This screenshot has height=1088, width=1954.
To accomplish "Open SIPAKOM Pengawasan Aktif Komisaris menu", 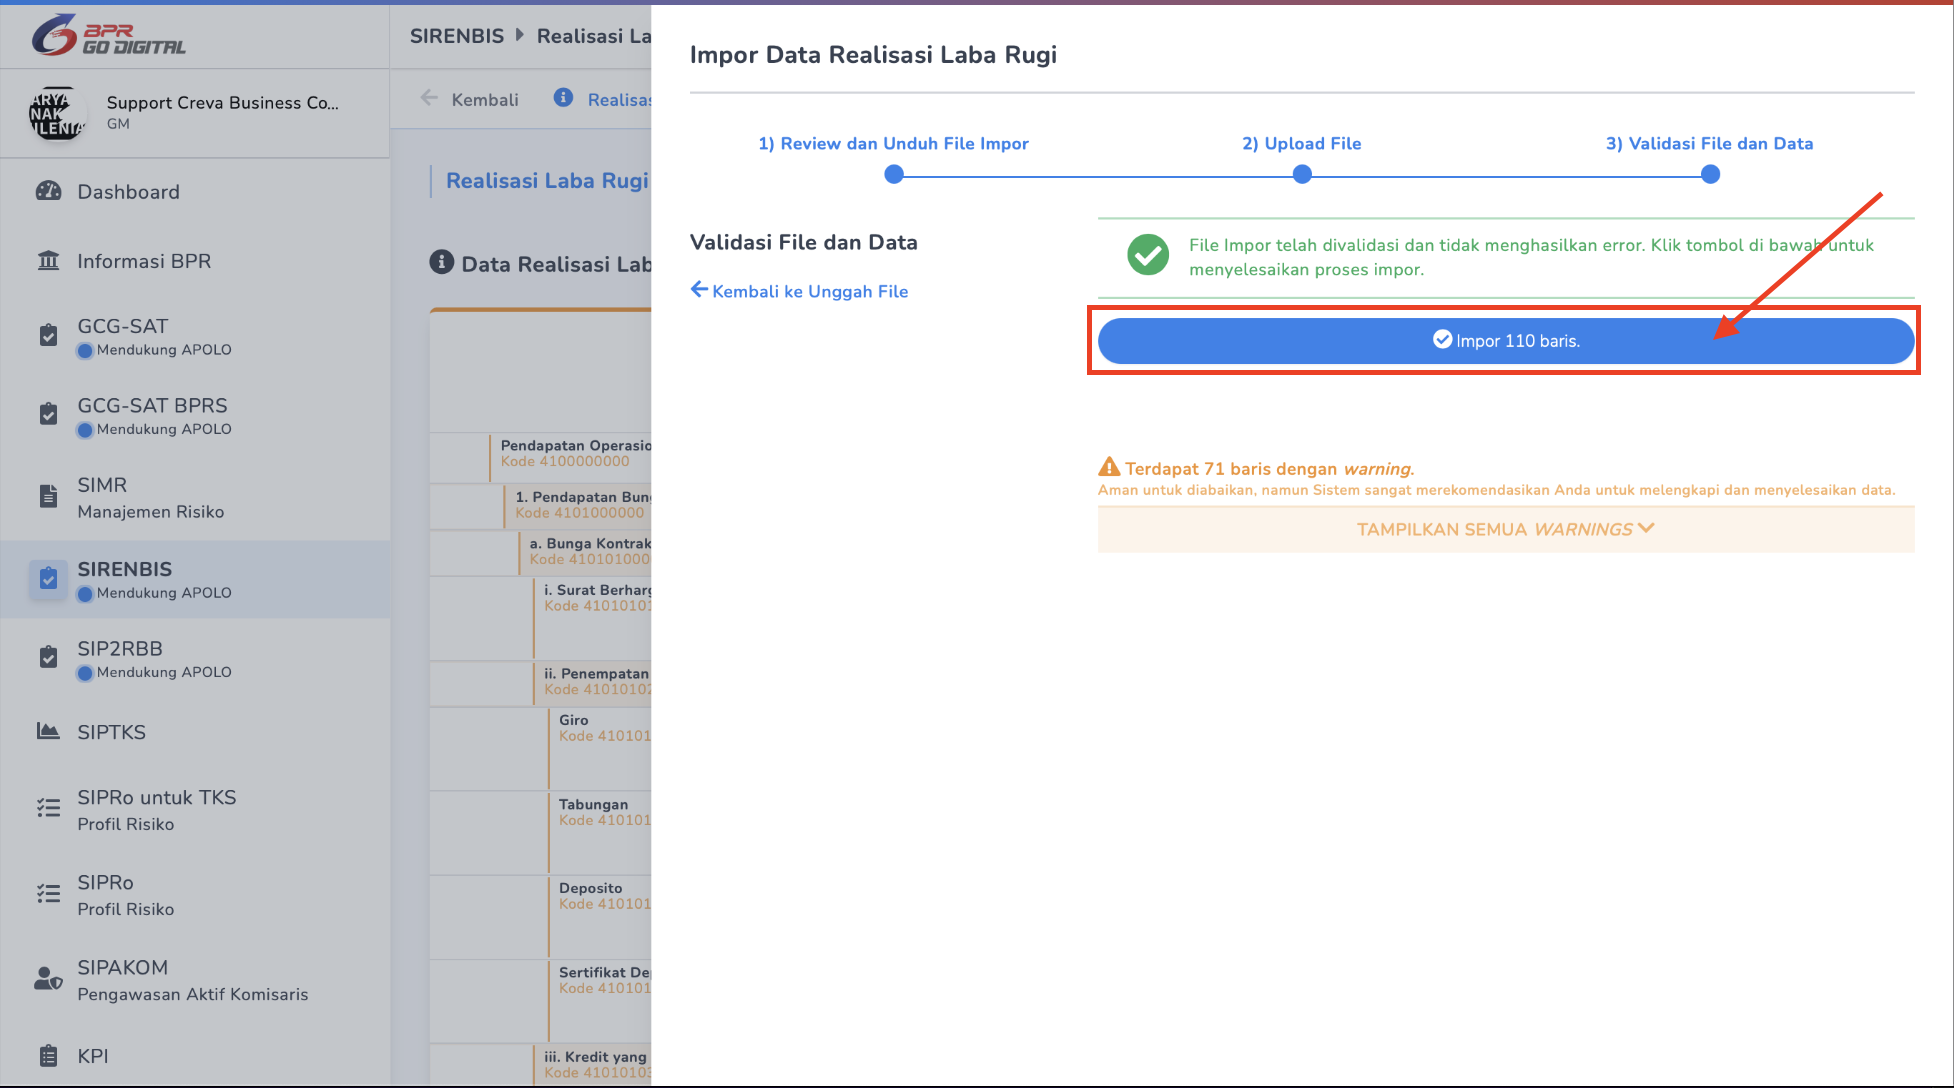I will point(195,980).
